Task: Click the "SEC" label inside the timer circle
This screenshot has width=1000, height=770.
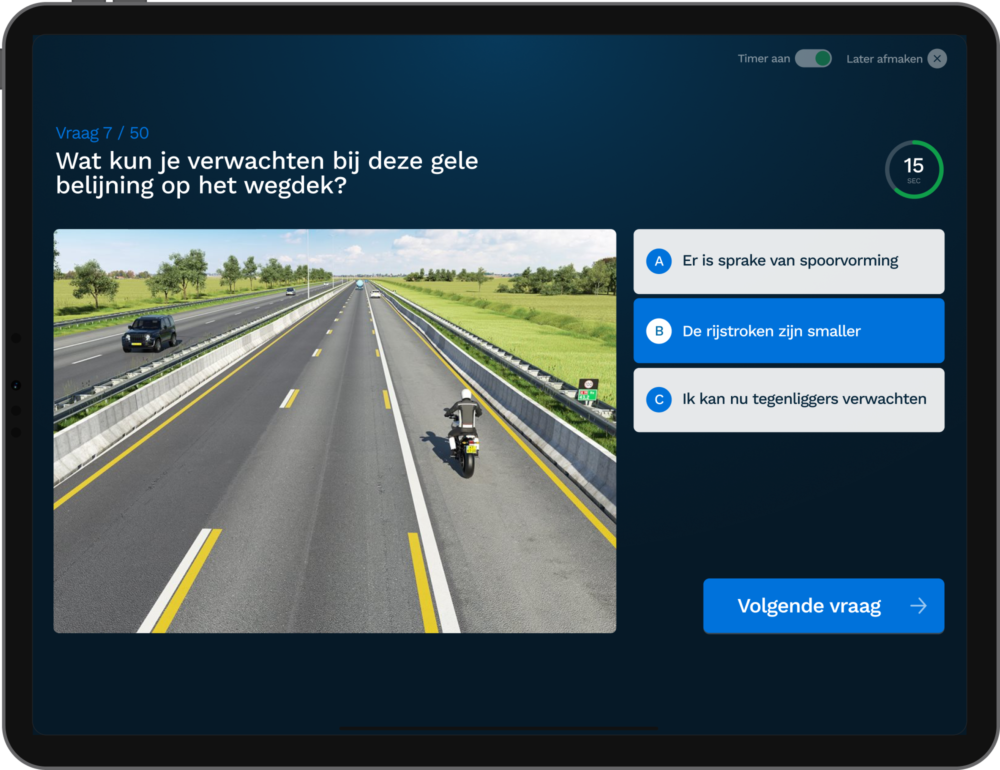Action: [914, 179]
